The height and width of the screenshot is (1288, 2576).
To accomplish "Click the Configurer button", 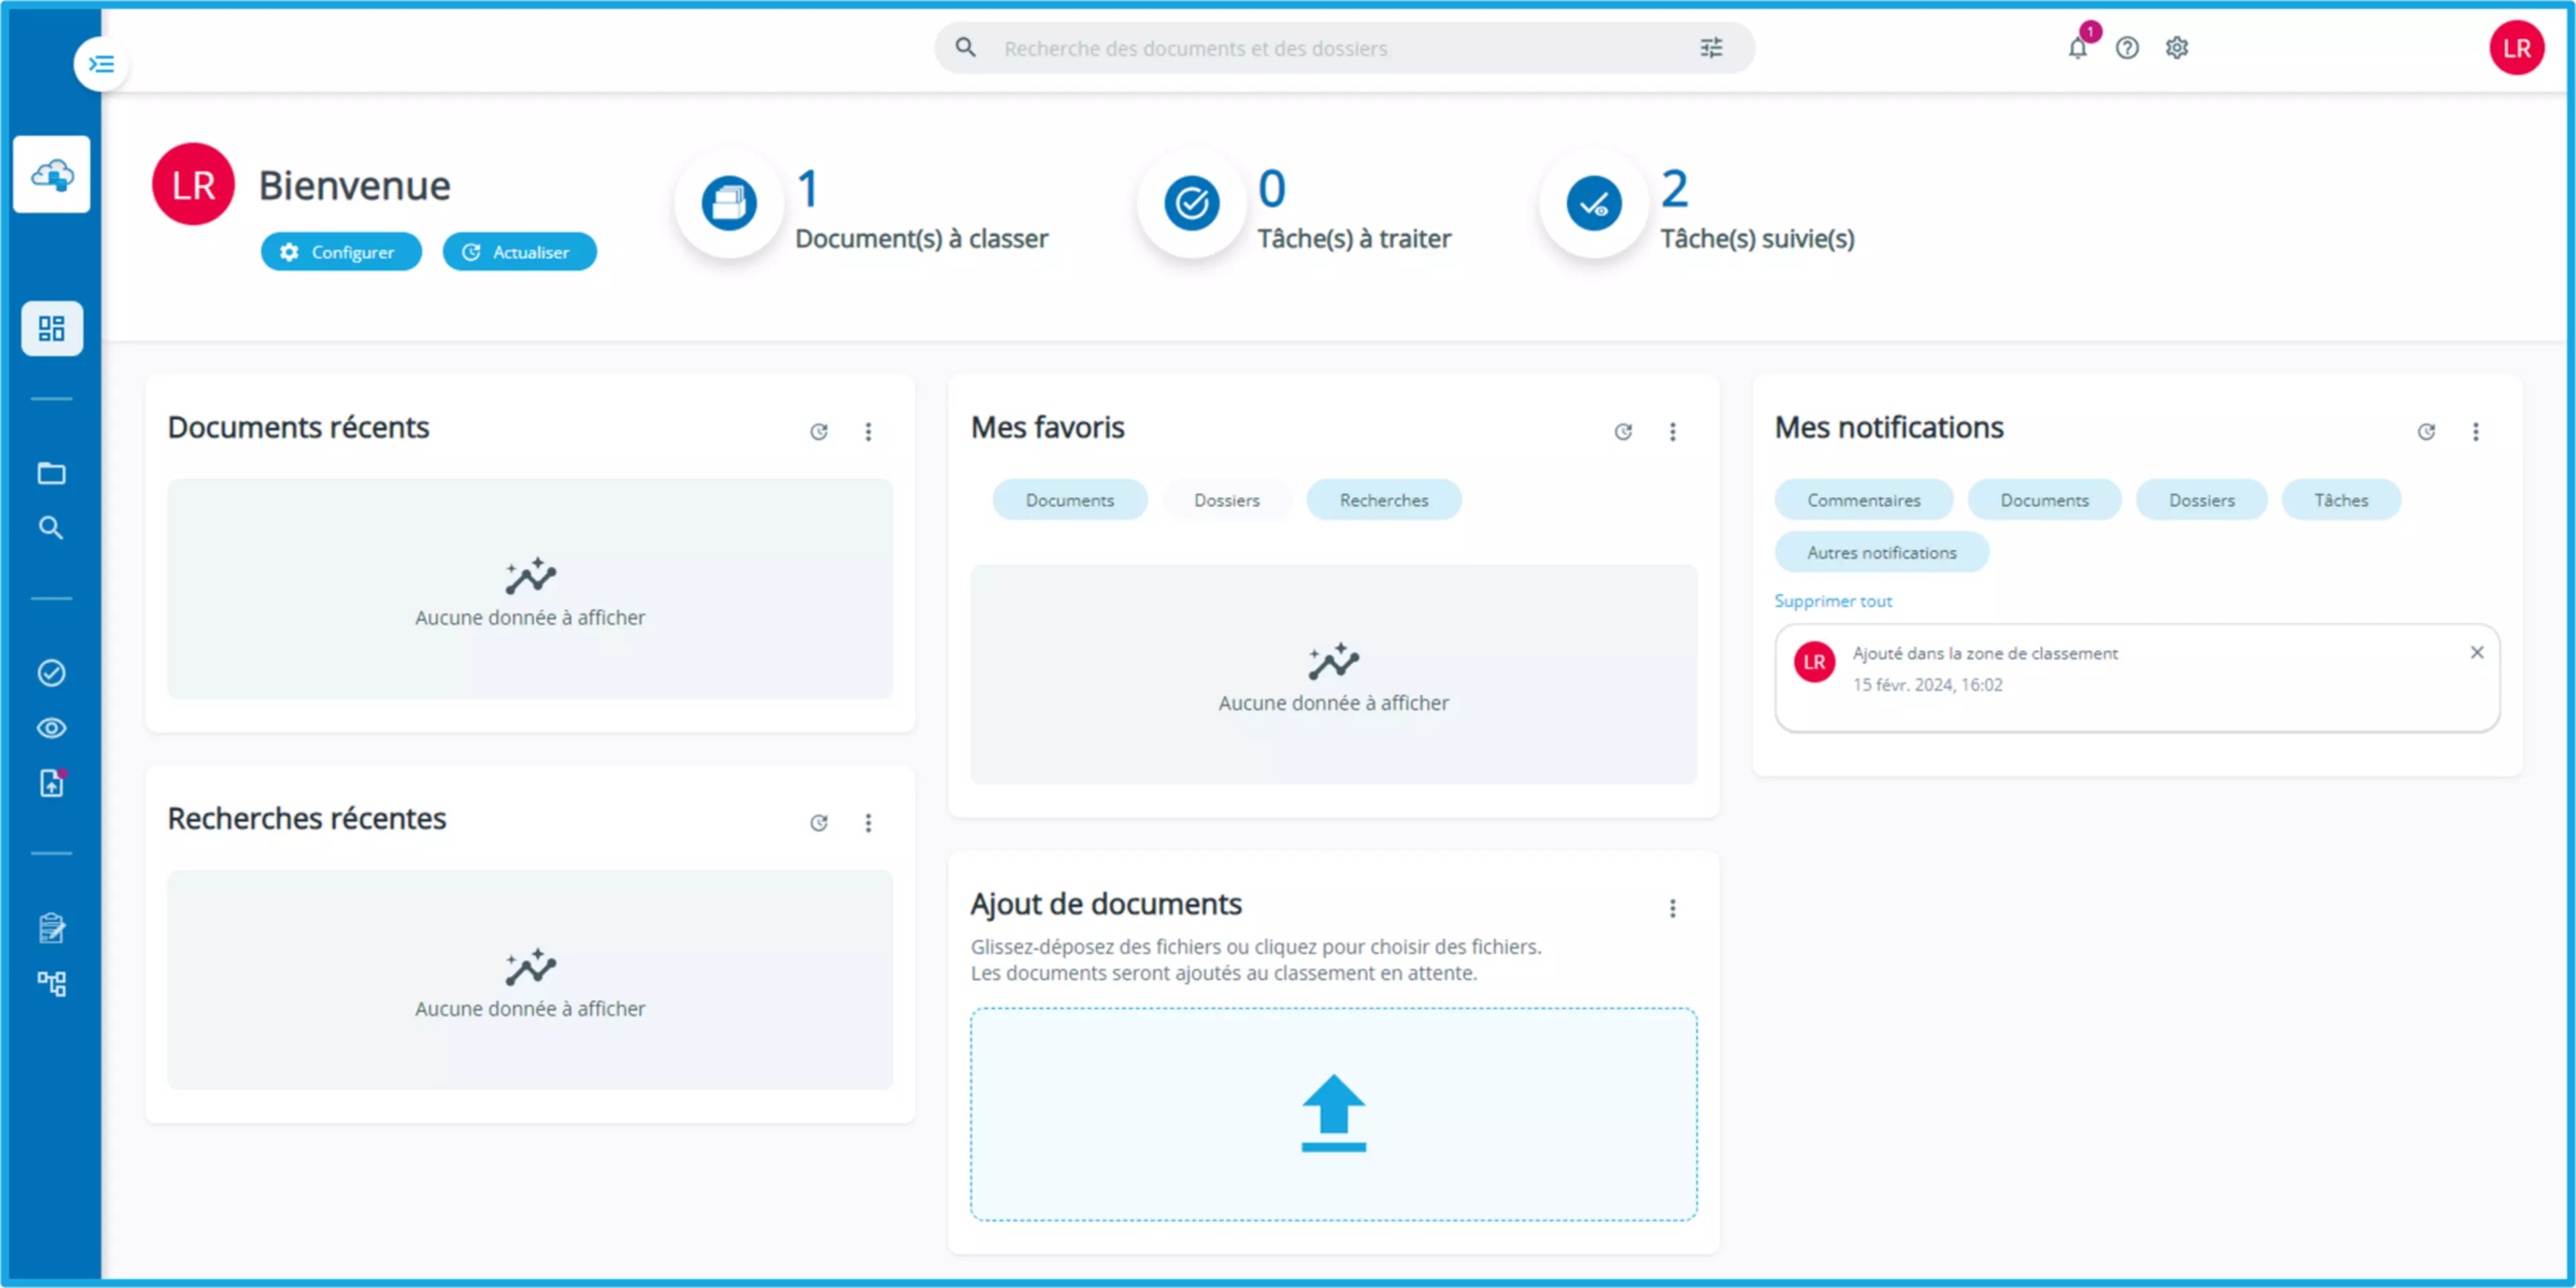I will pyautogui.click(x=341, y=252).
